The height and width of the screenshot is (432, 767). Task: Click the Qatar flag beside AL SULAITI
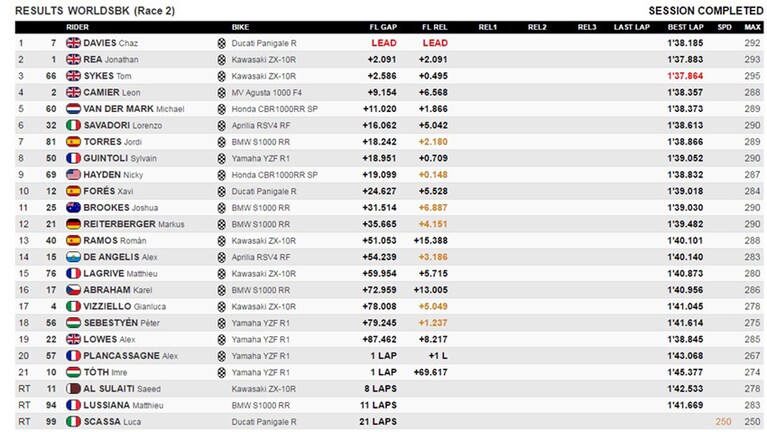[x=73, y=389]
